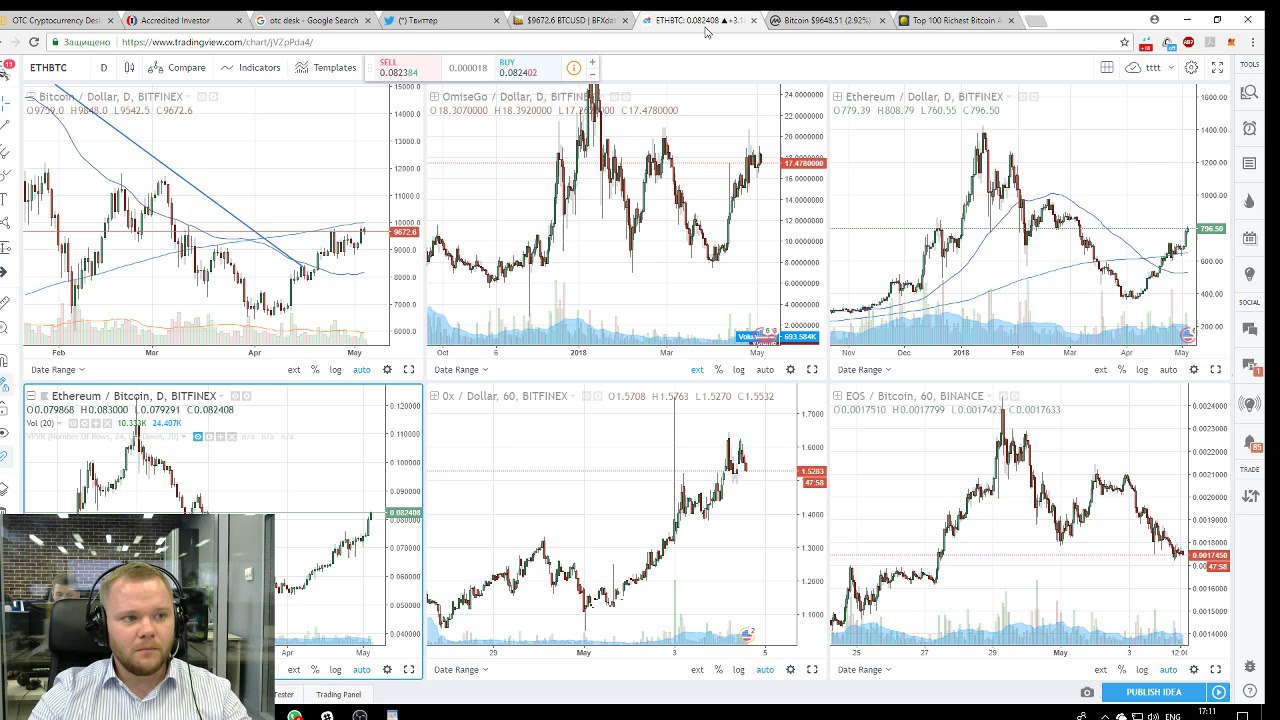Screen dimensions: 1280x720
Task: Take a chart snapshot with camera icon
Action: pyautogui.click(x=1087, y=692)
